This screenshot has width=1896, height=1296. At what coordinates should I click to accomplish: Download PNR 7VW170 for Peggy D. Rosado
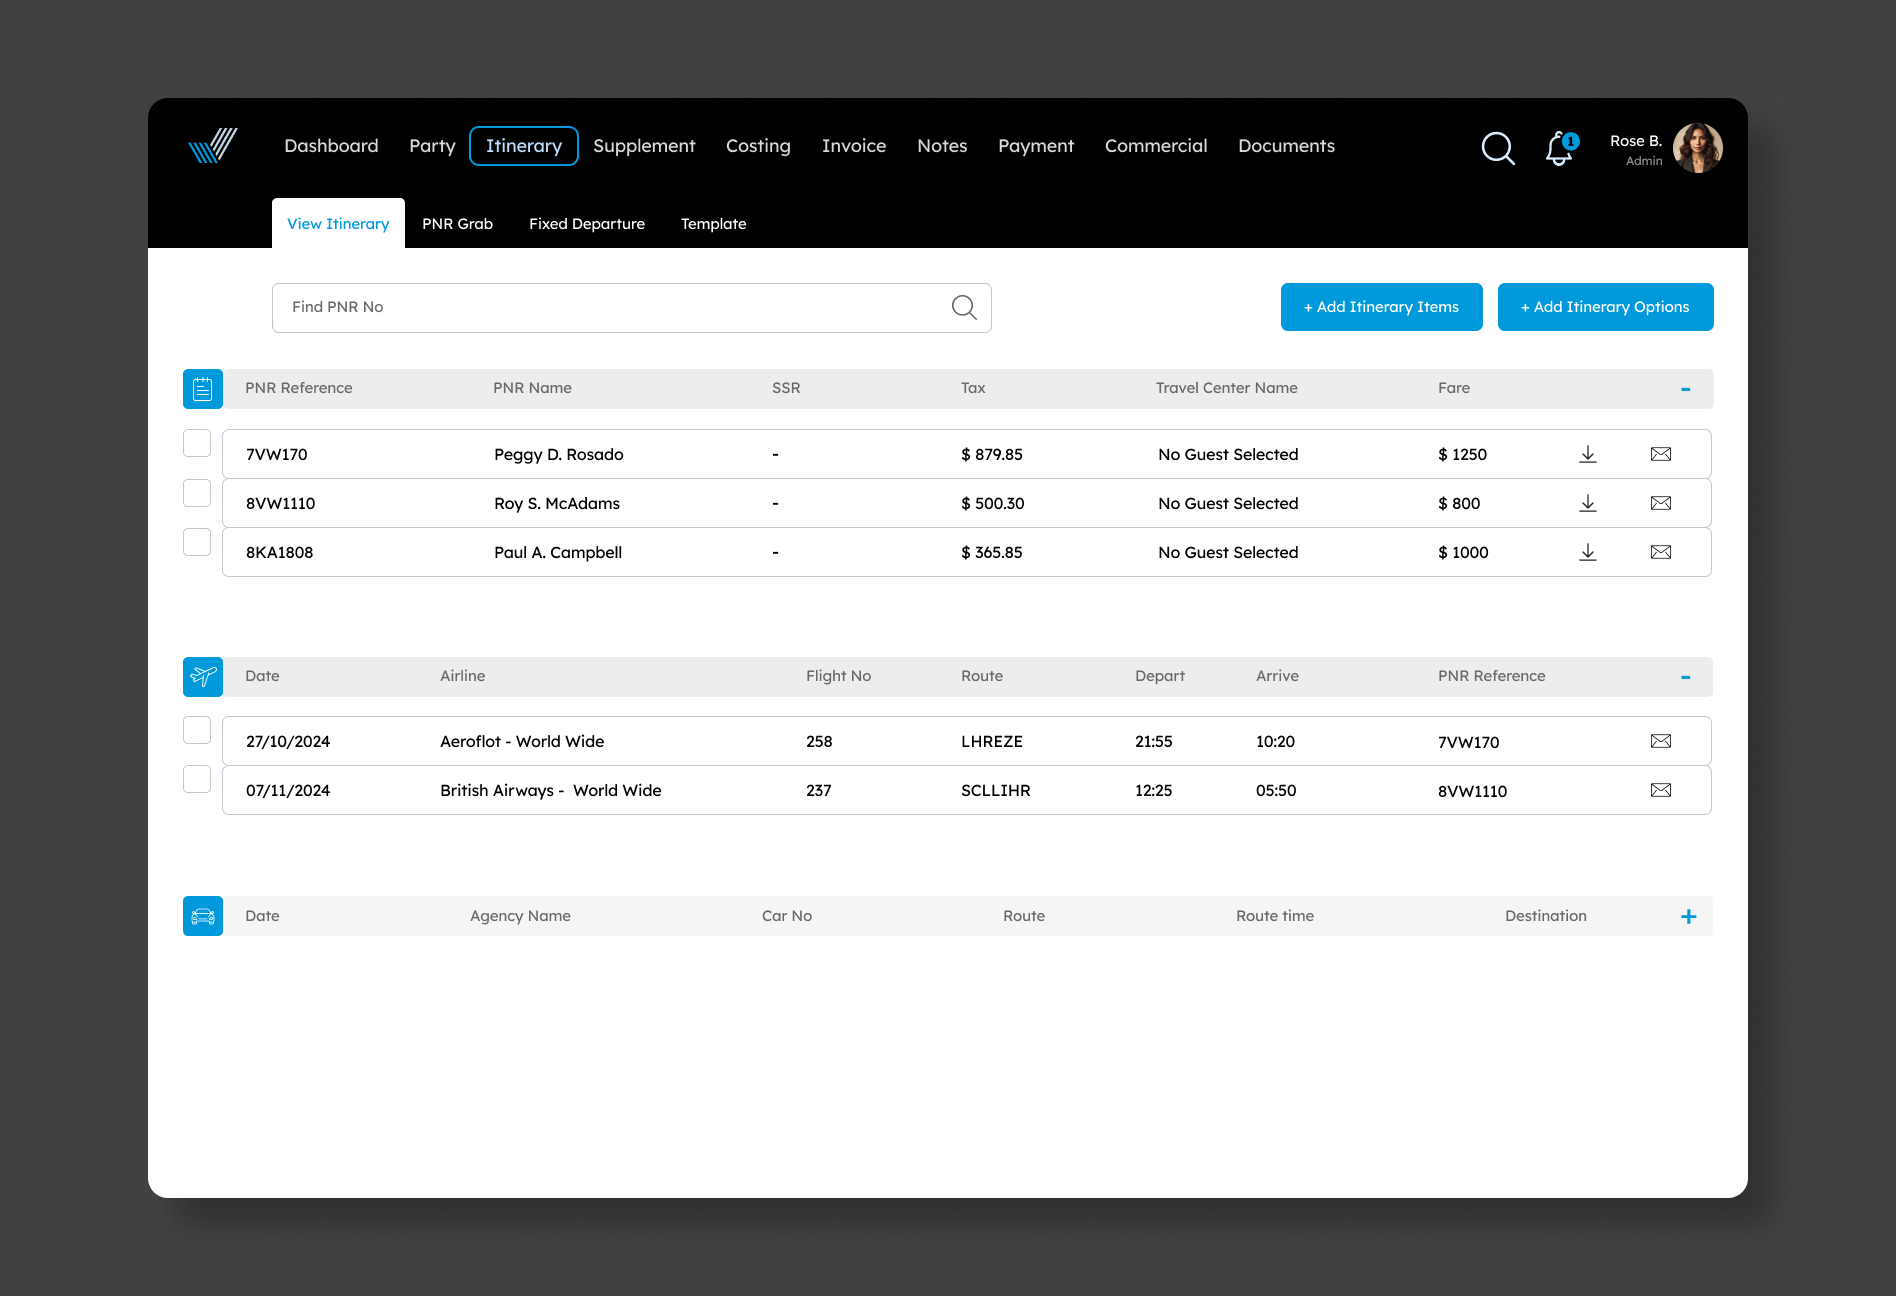1587,454
